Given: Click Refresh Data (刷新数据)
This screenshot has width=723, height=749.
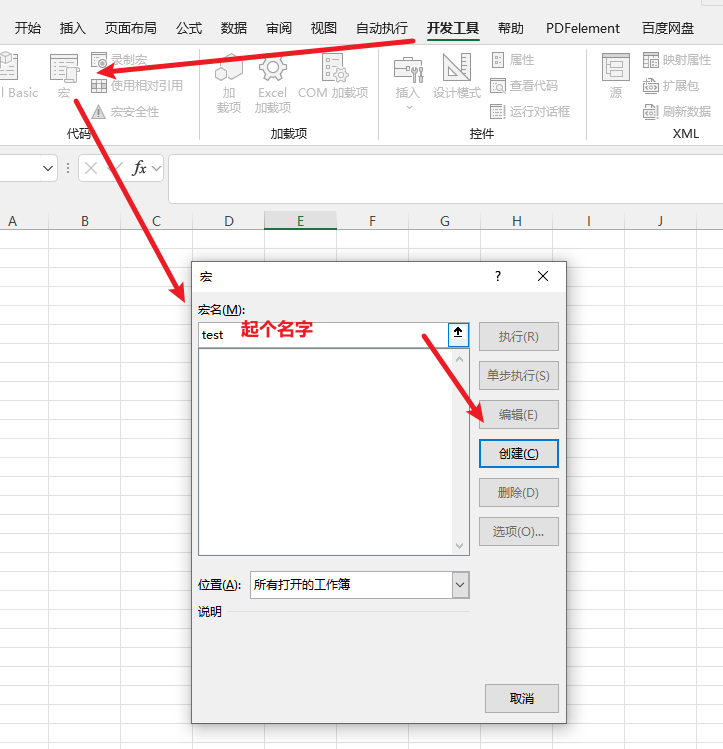Looking at the screenshot, I should point(677,112).
